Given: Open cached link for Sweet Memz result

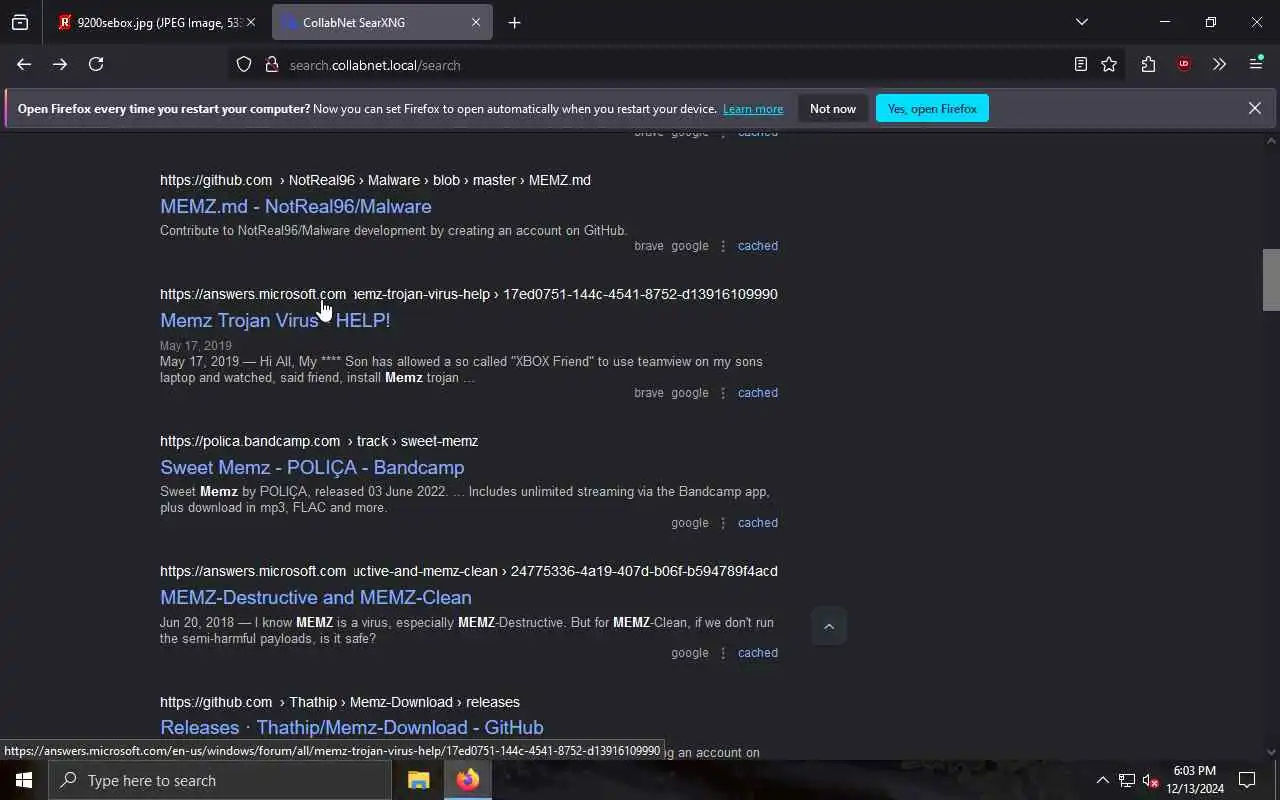Looking at the screenshot, I should 758,523.
